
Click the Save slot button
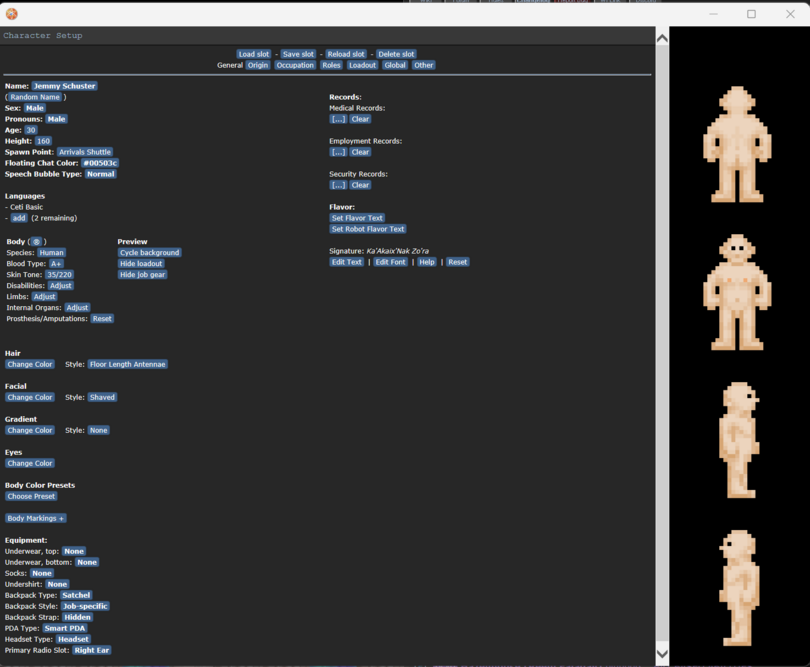[x=298, y=54]
